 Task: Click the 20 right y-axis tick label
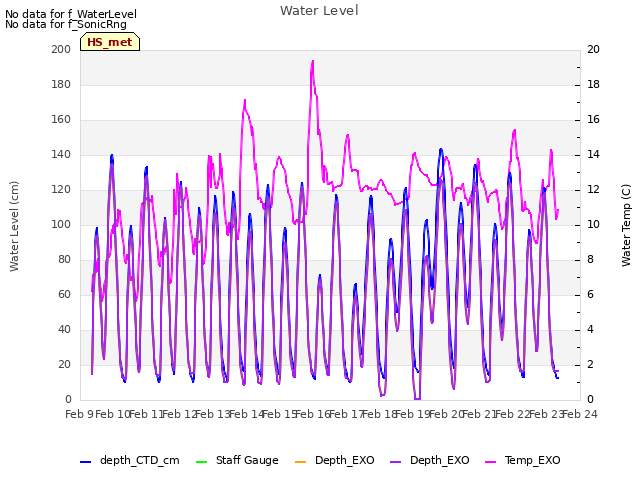(593, 49)
